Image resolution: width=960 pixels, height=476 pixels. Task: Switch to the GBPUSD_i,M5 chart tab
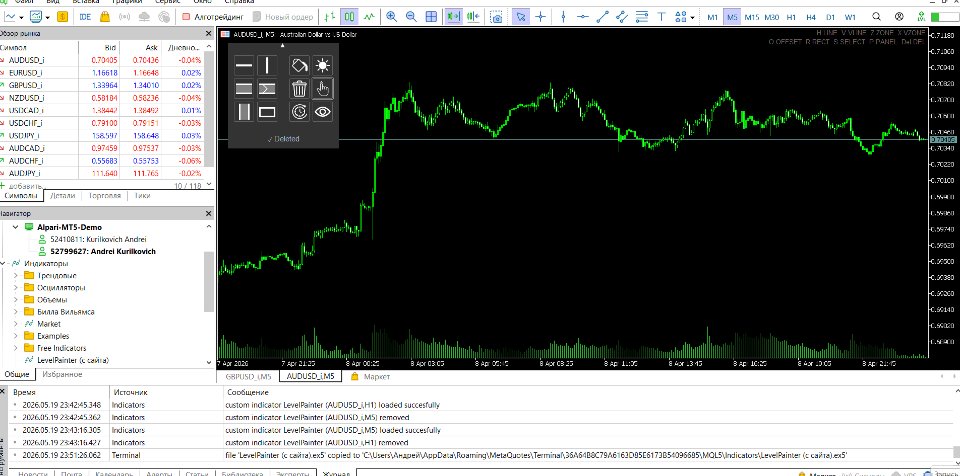click(248, 377)
